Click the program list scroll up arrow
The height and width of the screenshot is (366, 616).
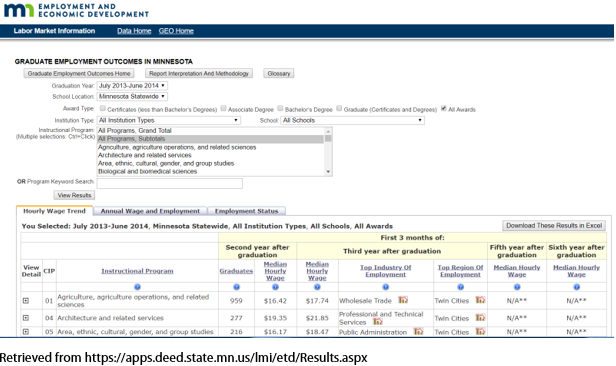(x=328, y=130)
